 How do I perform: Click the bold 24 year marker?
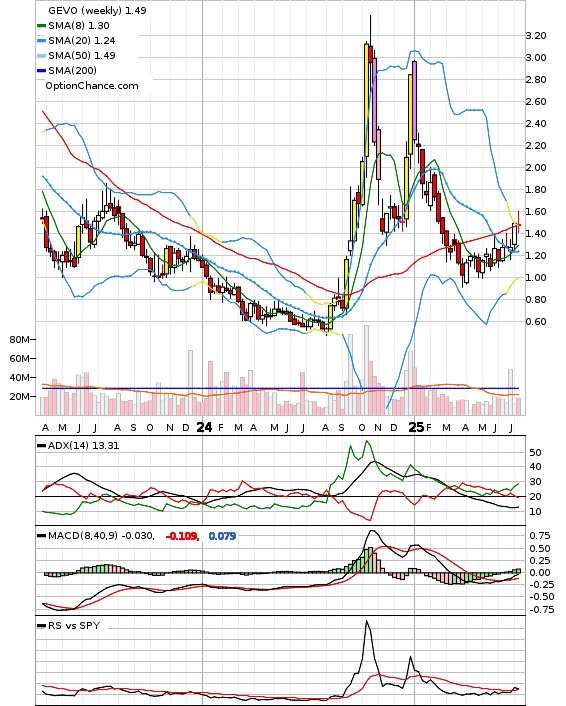click(204, 427)
